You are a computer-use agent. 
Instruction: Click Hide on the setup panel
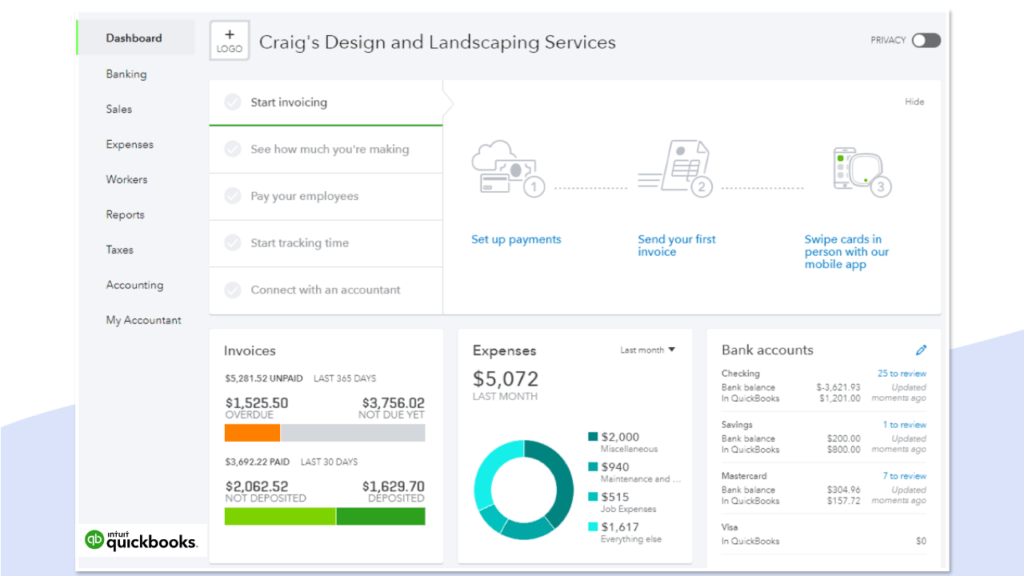914,102
